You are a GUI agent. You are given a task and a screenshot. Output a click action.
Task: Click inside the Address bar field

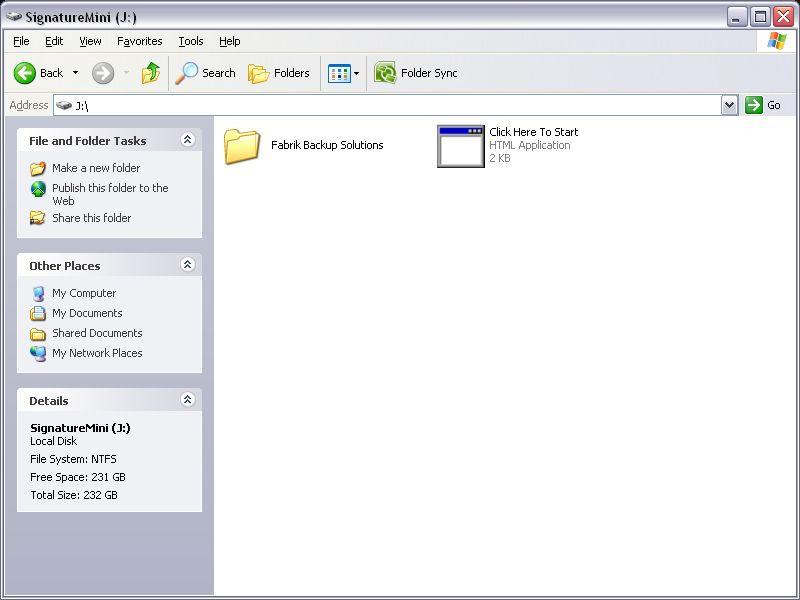[388, 106]
